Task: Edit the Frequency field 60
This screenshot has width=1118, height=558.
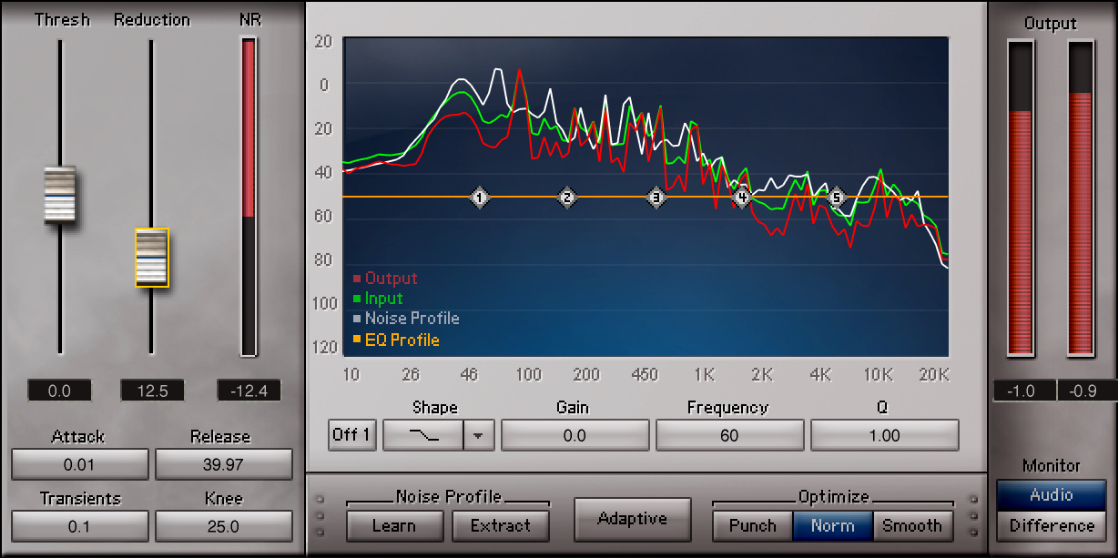Action: coord(729,435)
